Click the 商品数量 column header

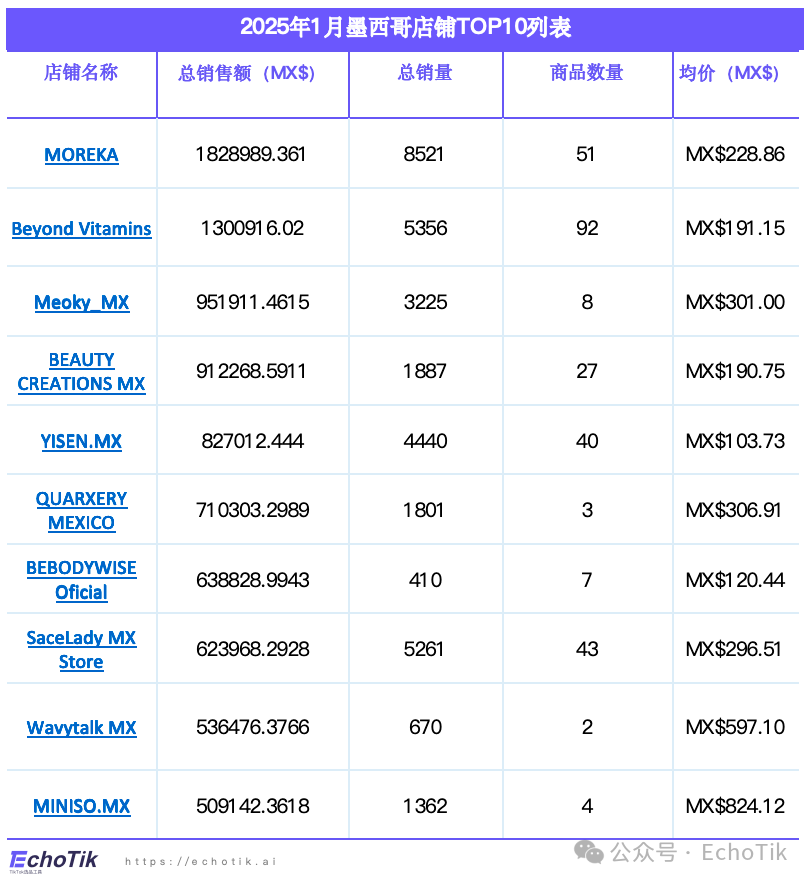[586, 72]
